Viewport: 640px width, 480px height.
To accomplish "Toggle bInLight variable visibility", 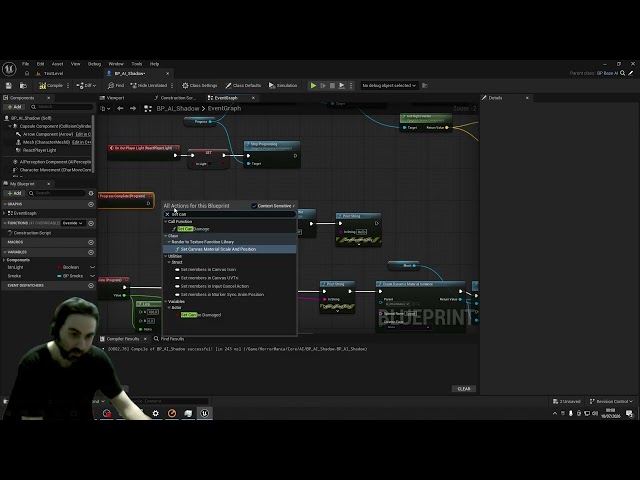I will click(x=92, y=267).
